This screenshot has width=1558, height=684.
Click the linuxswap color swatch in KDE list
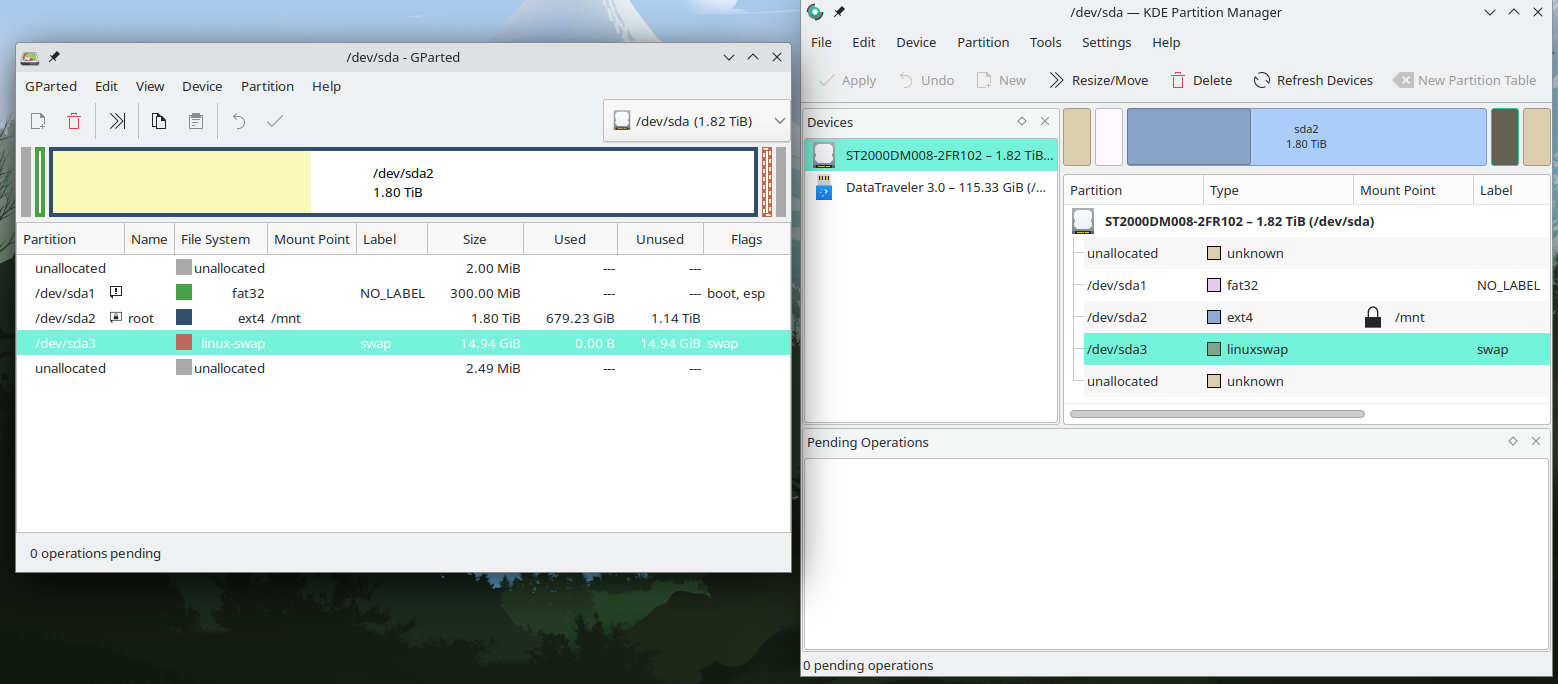(1214, 349)
